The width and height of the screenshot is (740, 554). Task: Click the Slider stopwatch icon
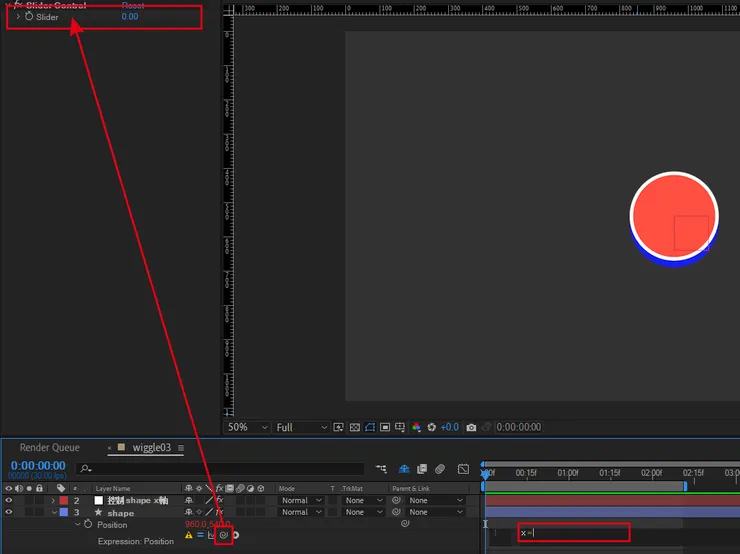click(x=29, y=17)
